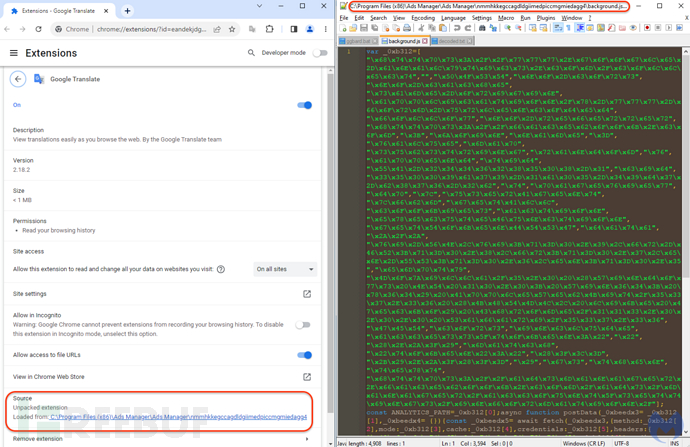Toggle Developer mode switch
Screen dimensions: 690x447
pos(319,53)
